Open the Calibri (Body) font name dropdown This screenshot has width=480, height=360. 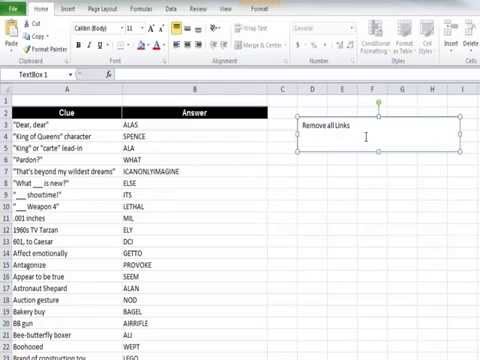(122, 28)
